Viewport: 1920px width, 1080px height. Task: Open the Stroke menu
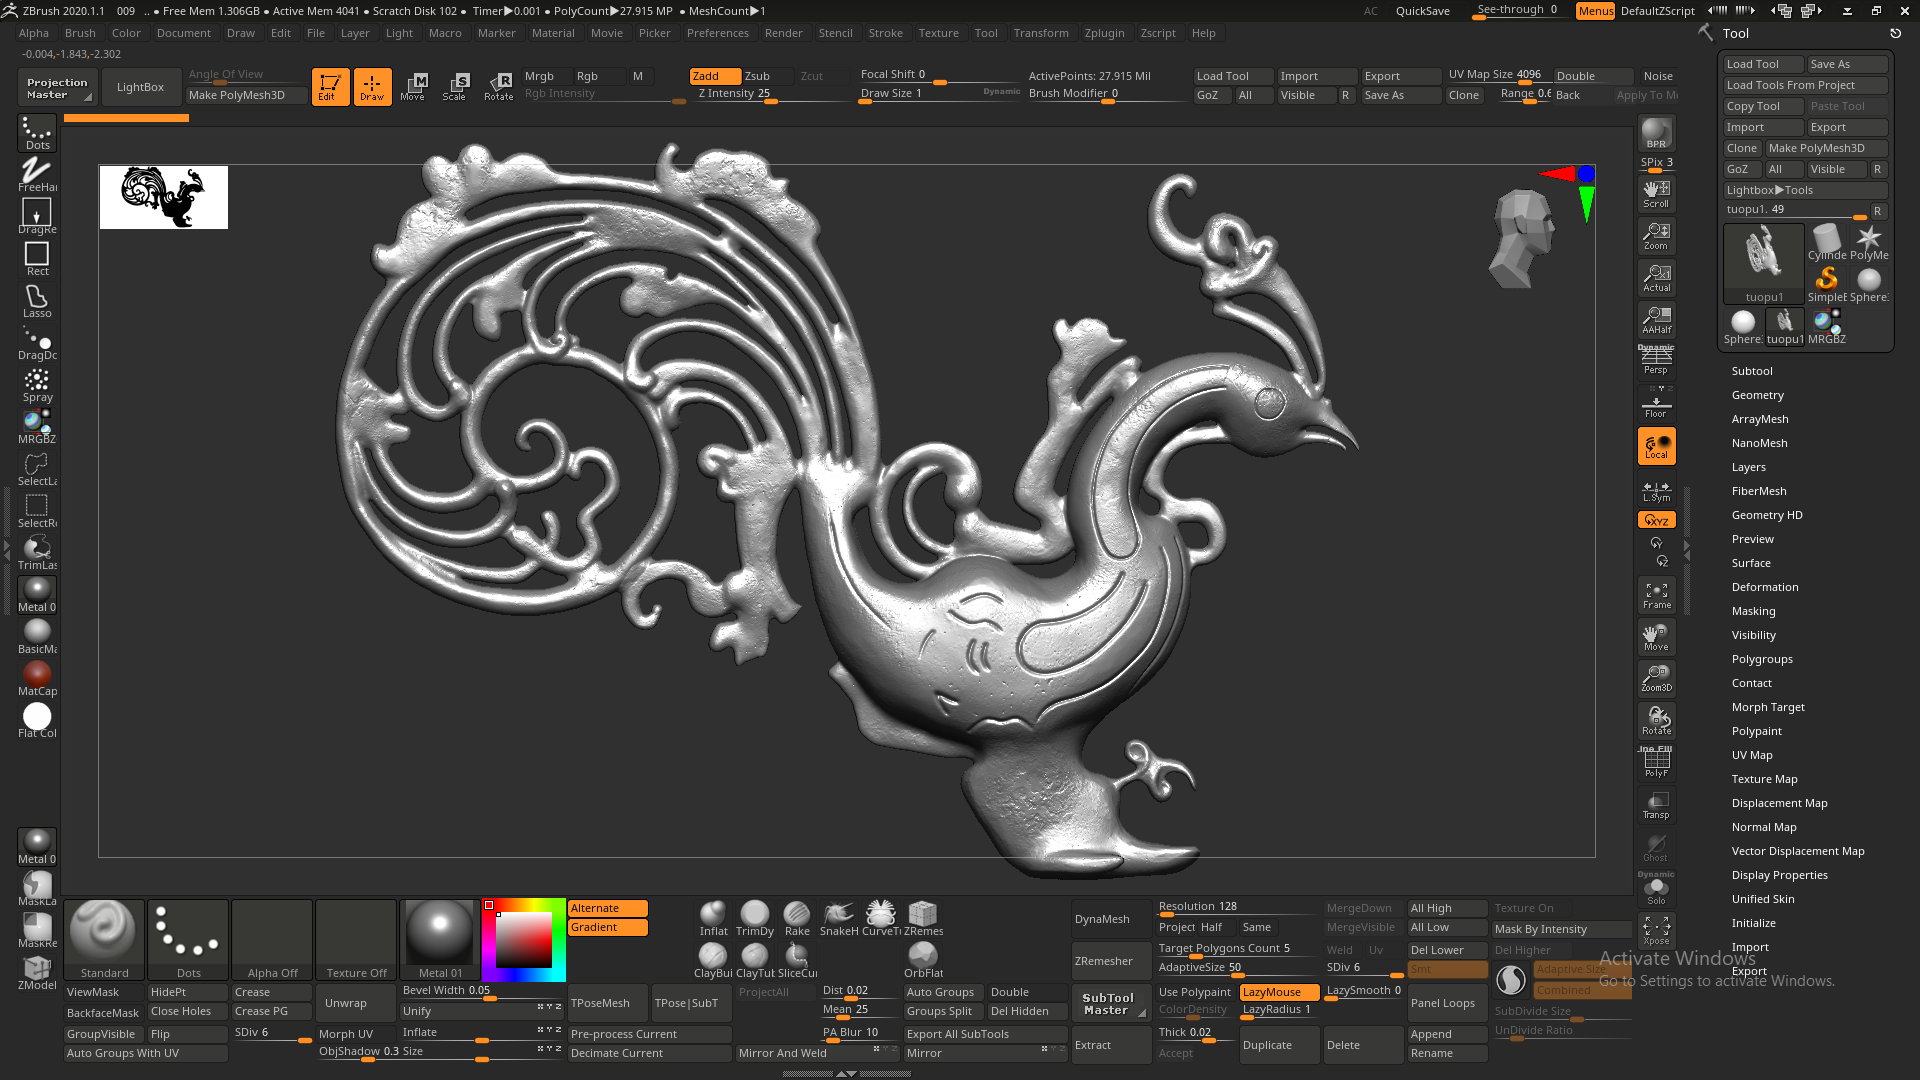coord(885,33)
